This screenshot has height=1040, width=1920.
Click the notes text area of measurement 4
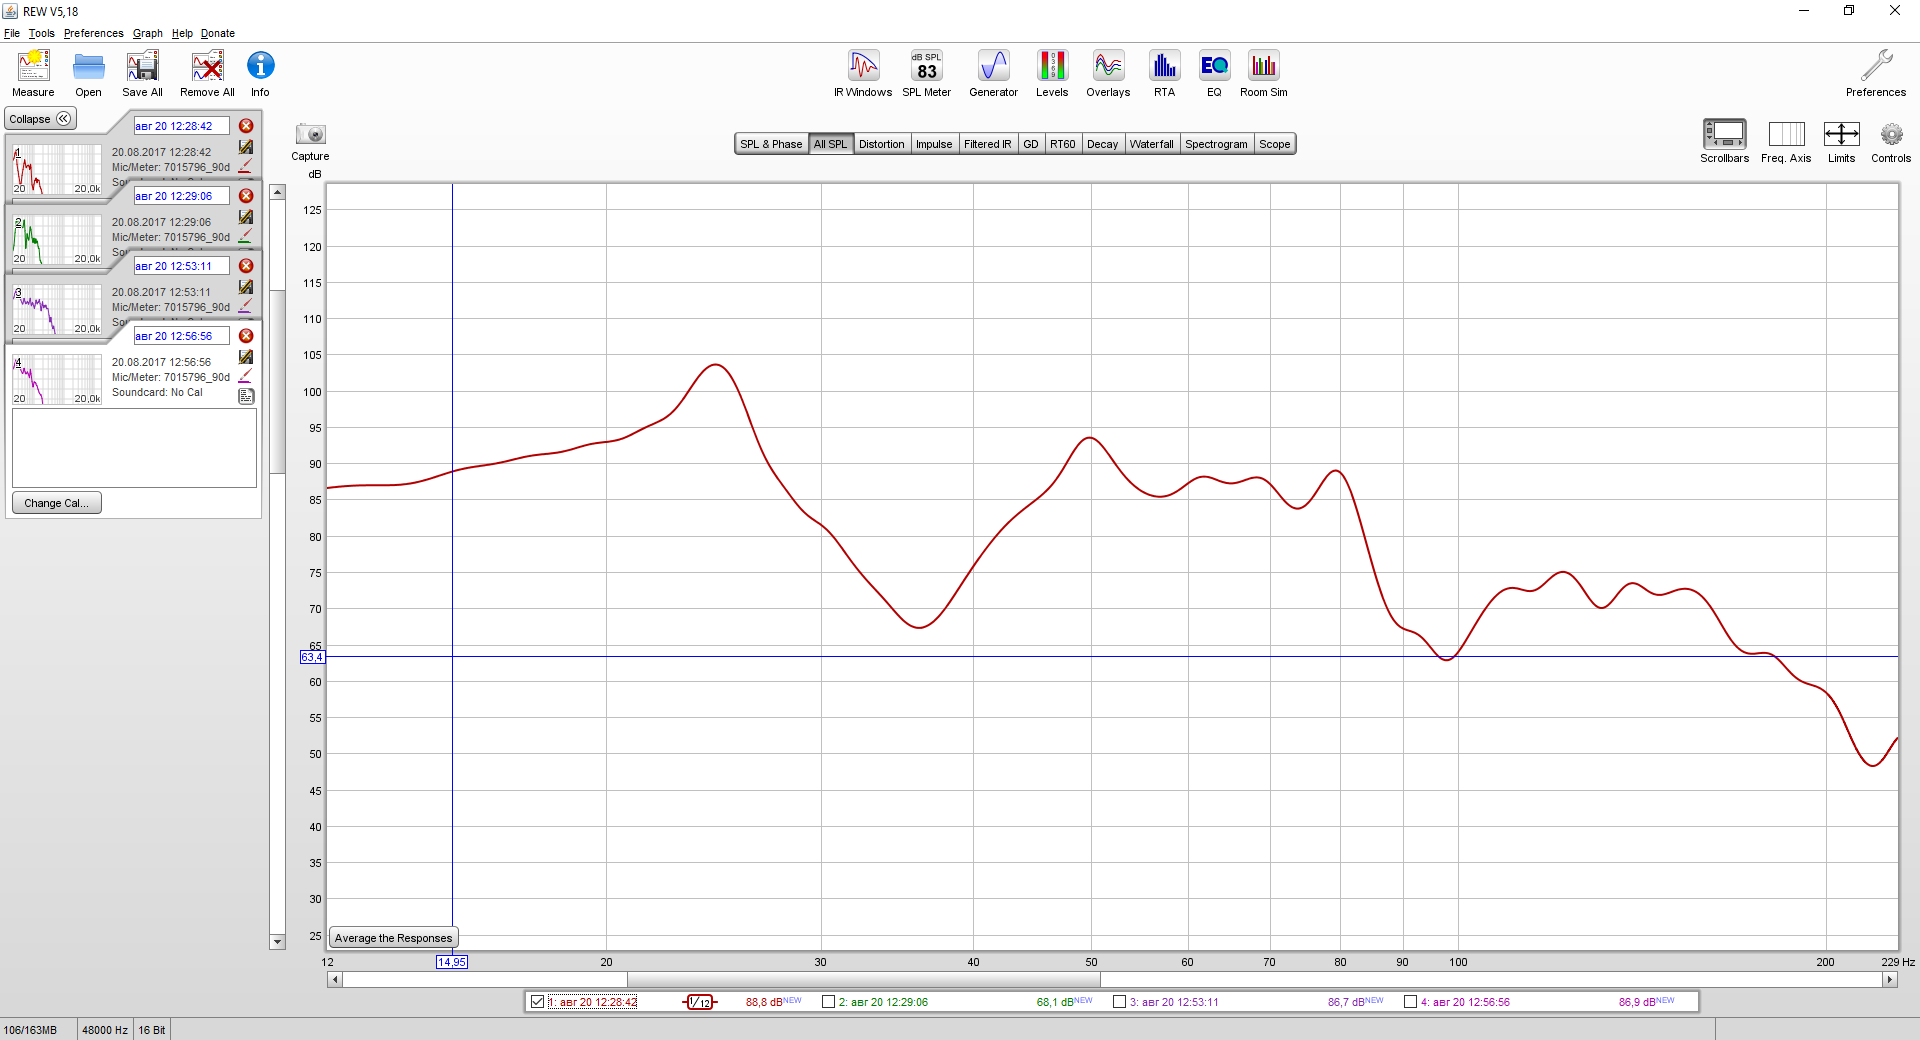pyautogui.click(x=134, y=447)
